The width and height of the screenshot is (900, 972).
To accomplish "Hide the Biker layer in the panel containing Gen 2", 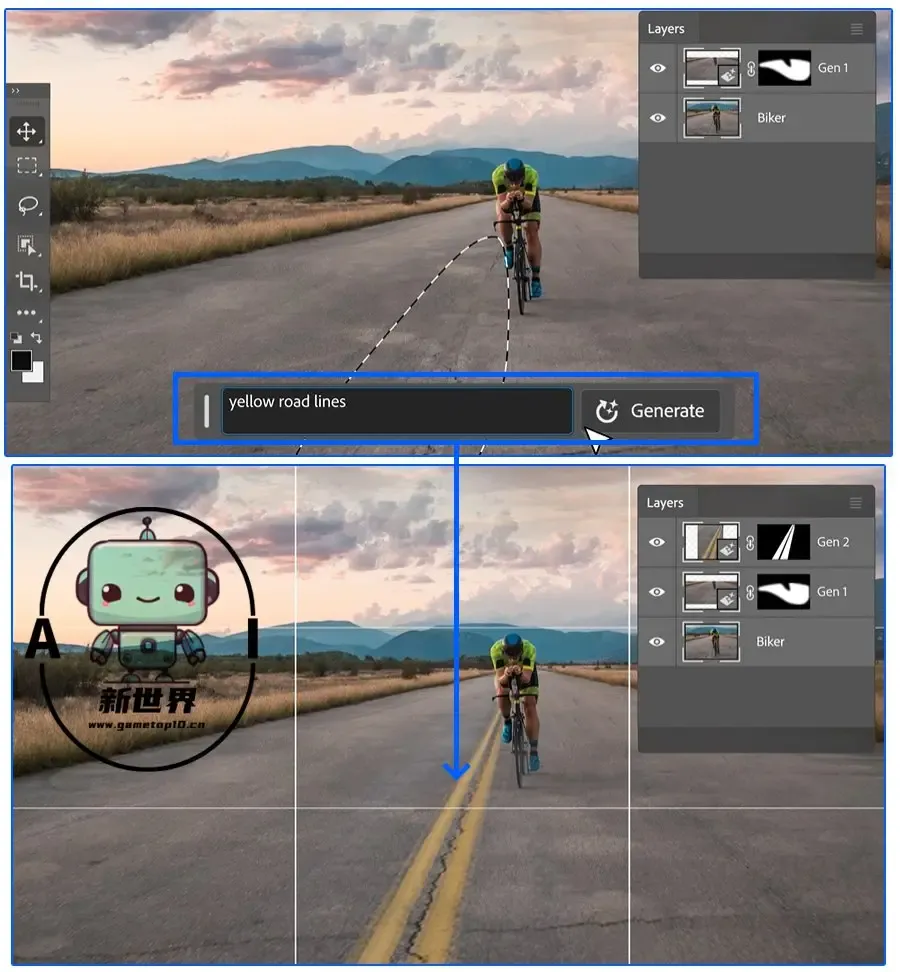I will point(656,642).
